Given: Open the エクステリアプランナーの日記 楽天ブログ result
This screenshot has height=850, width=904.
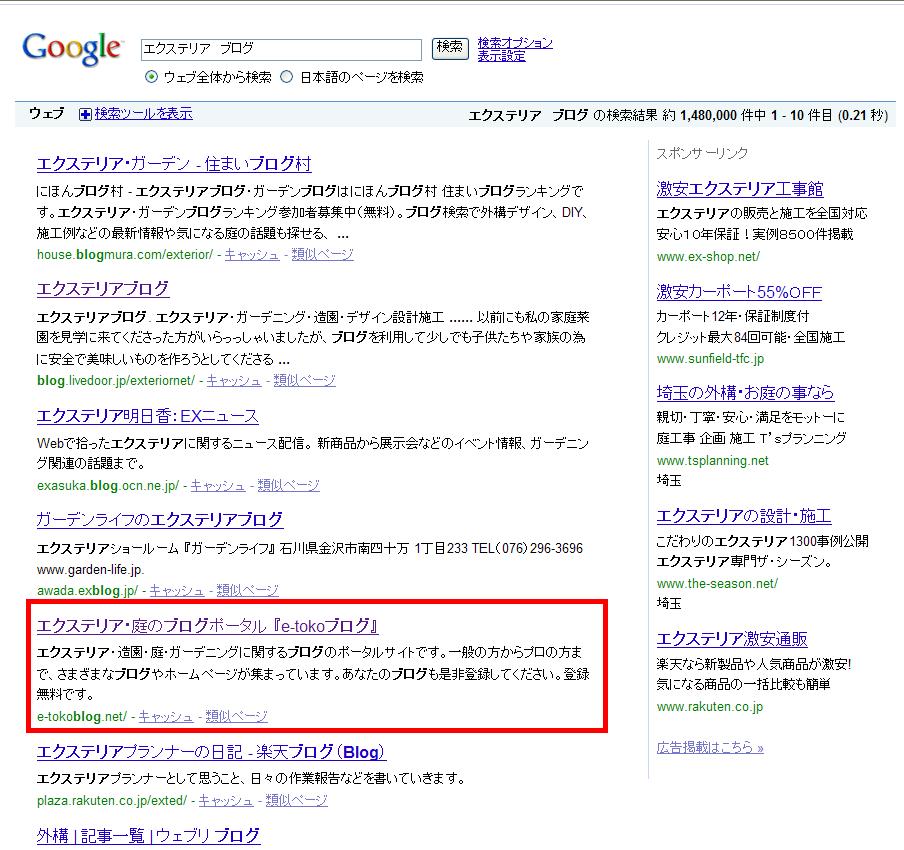Looking at the screenshot, I should click(x=211, y=752).
